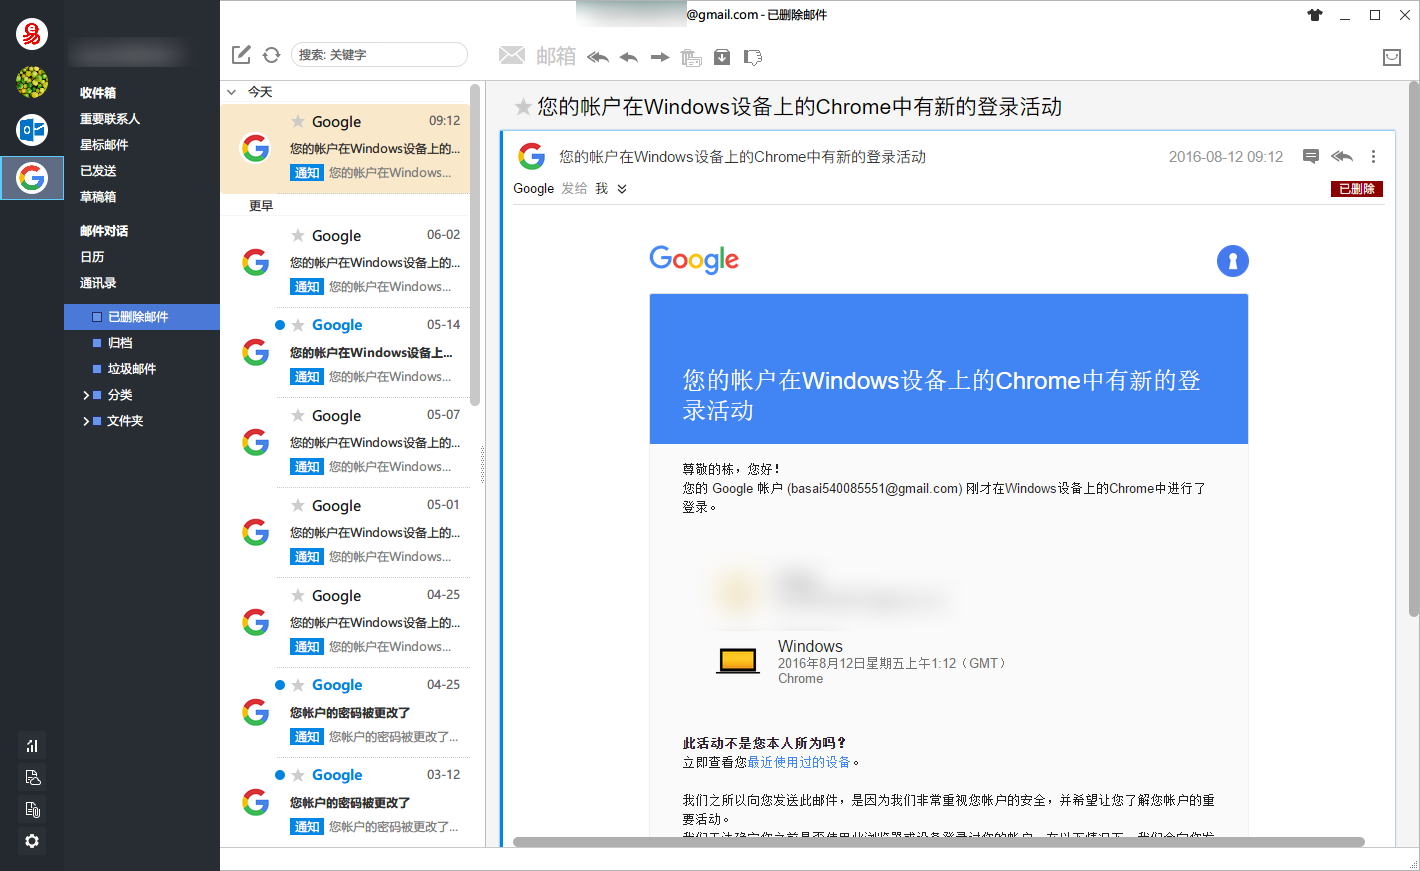
Task: Open 已发送 sent folder
Action: coord(98,171)
